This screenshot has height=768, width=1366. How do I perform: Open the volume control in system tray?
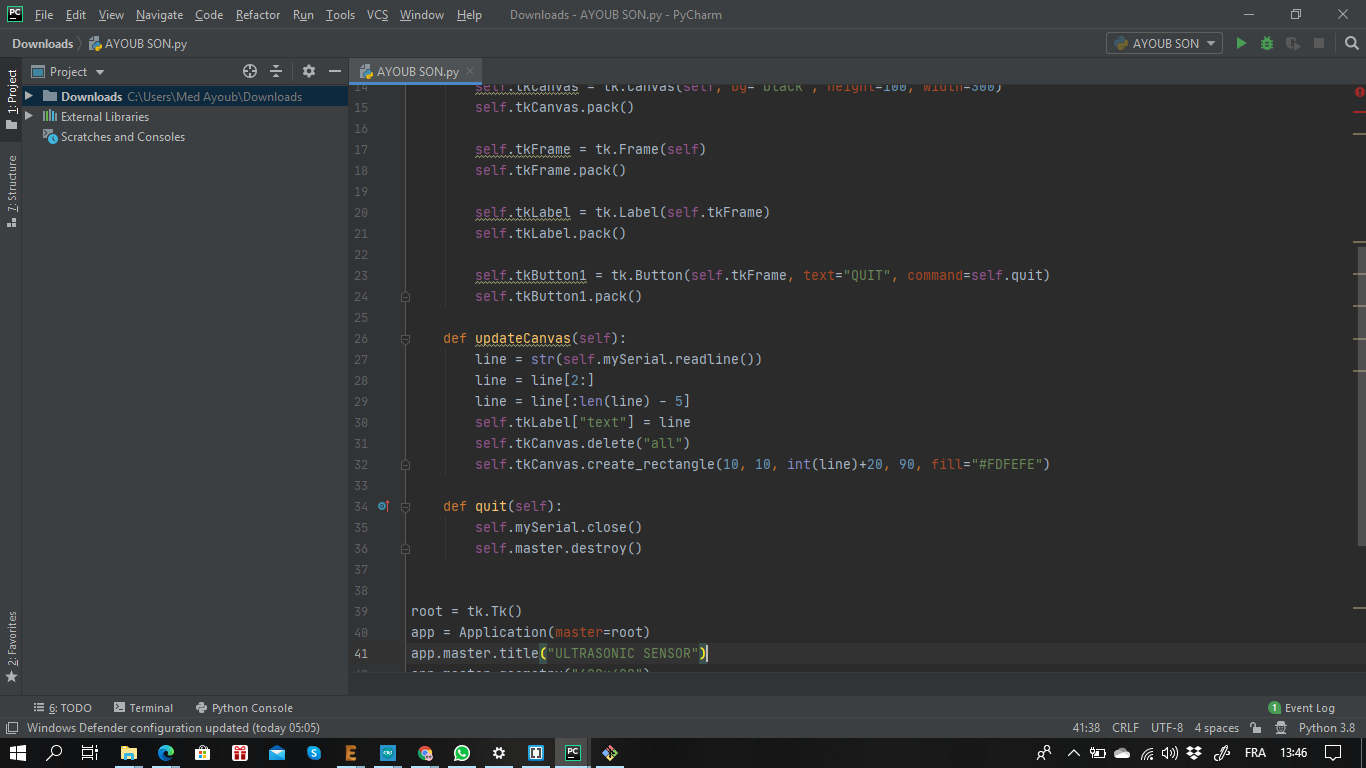click(1169, 753)
